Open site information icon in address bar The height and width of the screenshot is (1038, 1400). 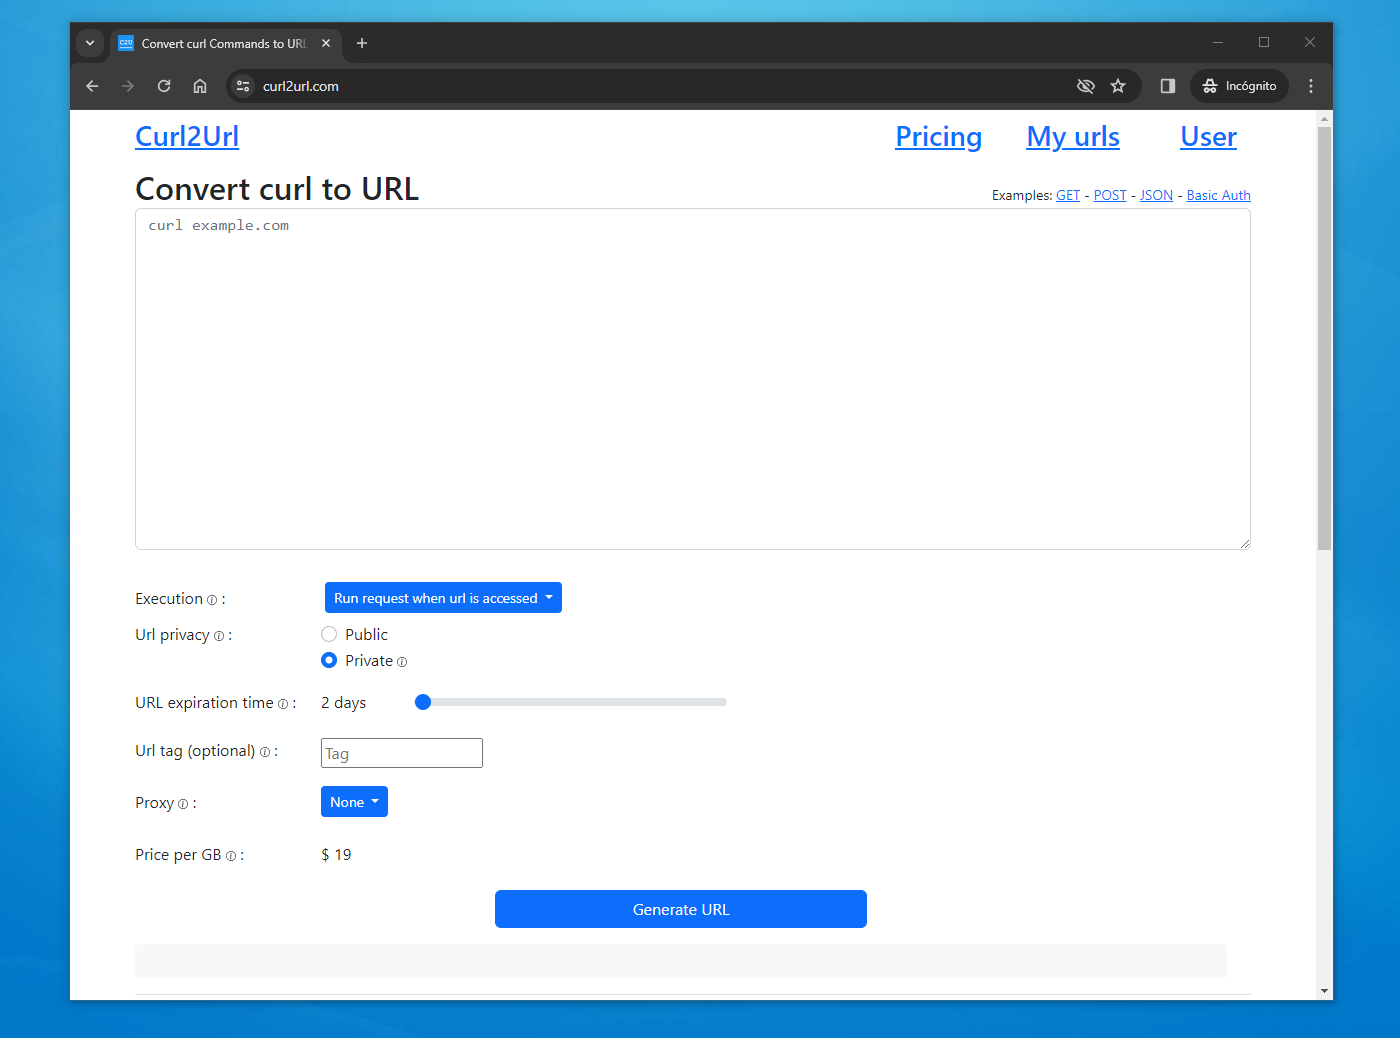pyautogui.click(x=243, y=86)
